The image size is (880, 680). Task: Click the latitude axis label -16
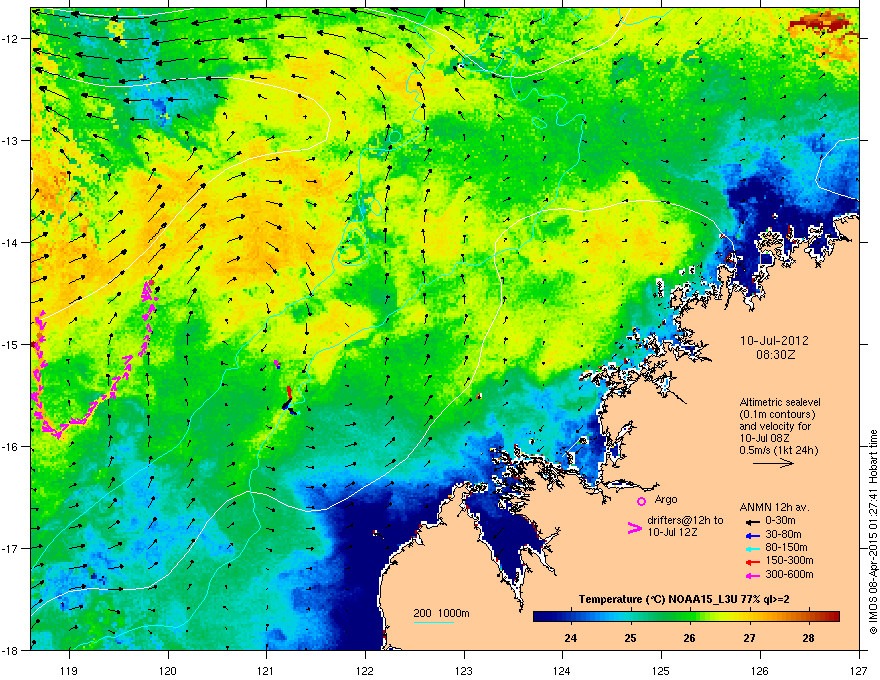(10, 446)
